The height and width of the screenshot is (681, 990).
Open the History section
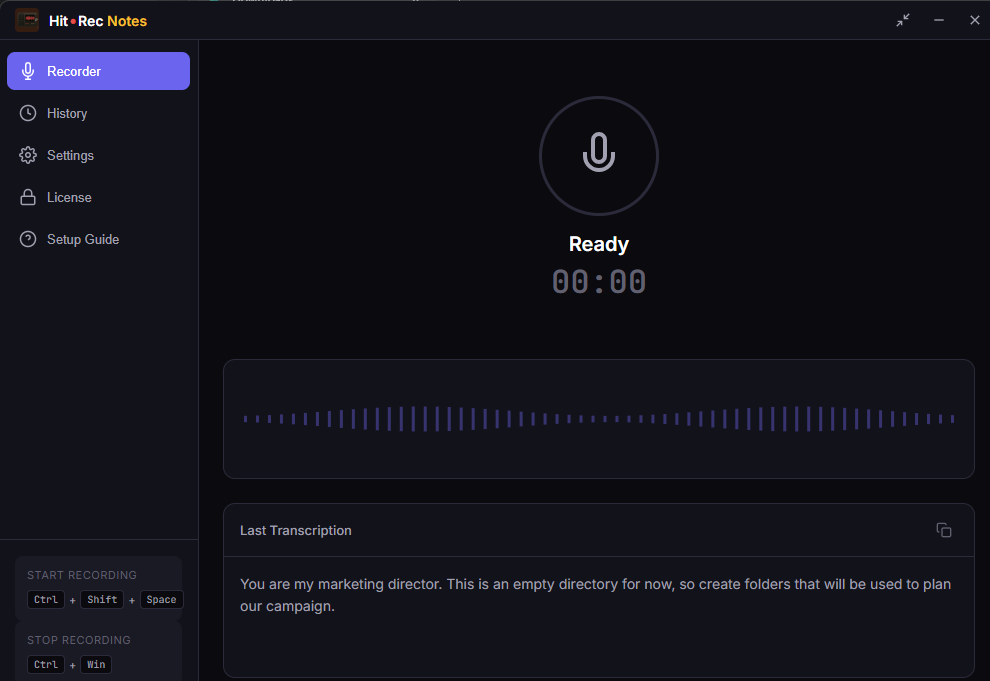coord(98,114)
